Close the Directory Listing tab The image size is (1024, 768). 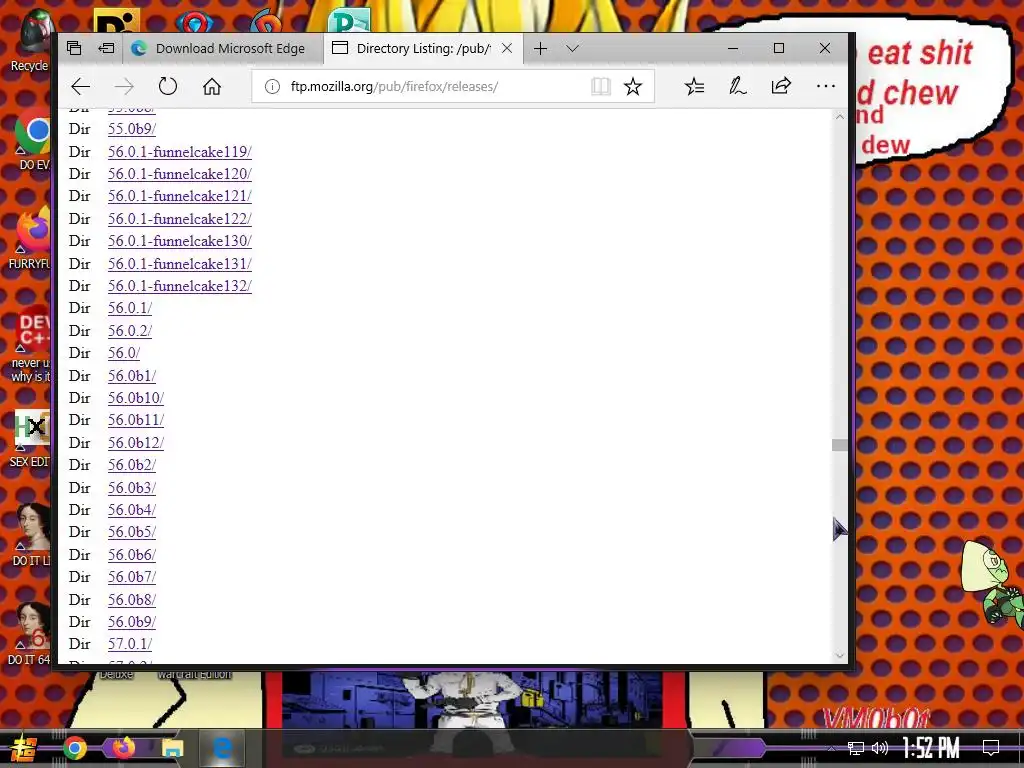(x=507, y=48)
